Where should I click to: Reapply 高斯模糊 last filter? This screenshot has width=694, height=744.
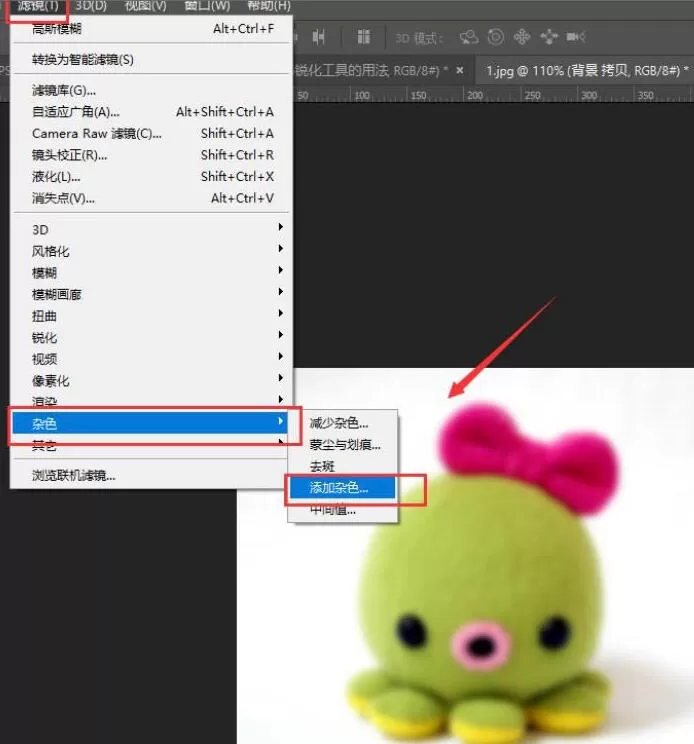pos(151,29)
